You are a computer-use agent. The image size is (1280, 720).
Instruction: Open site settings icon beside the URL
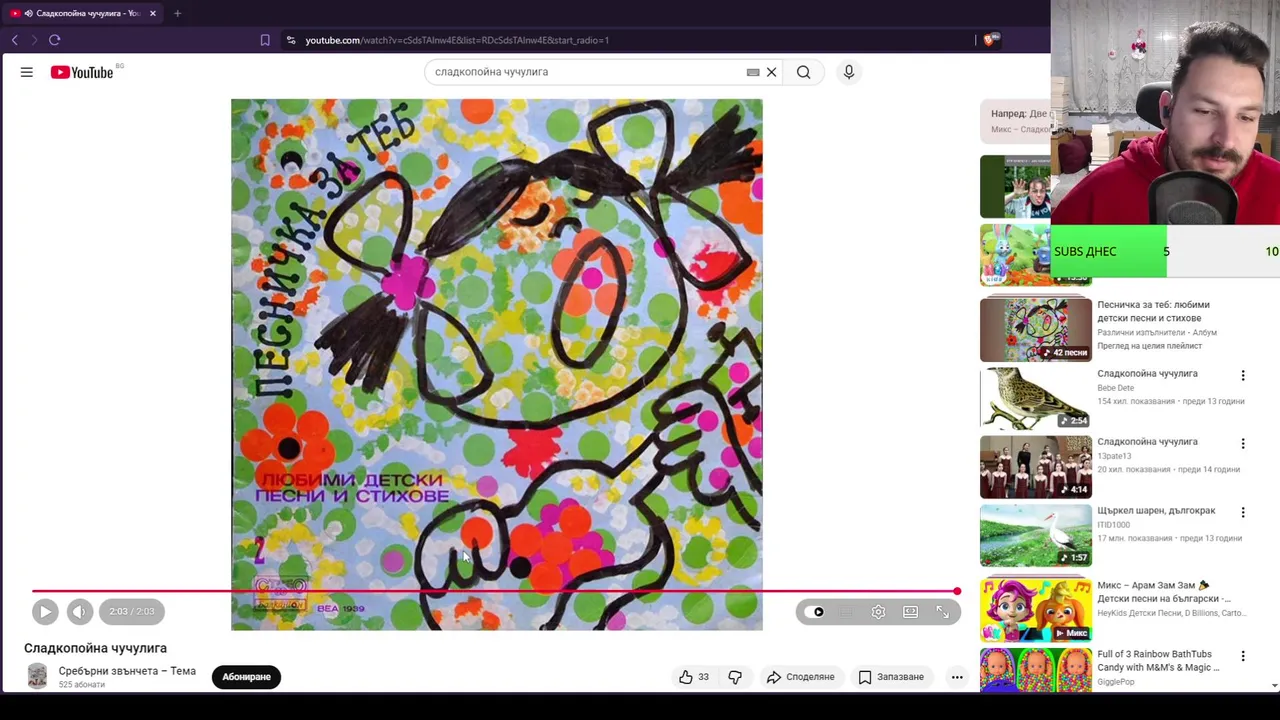click(x=291, y=40)
